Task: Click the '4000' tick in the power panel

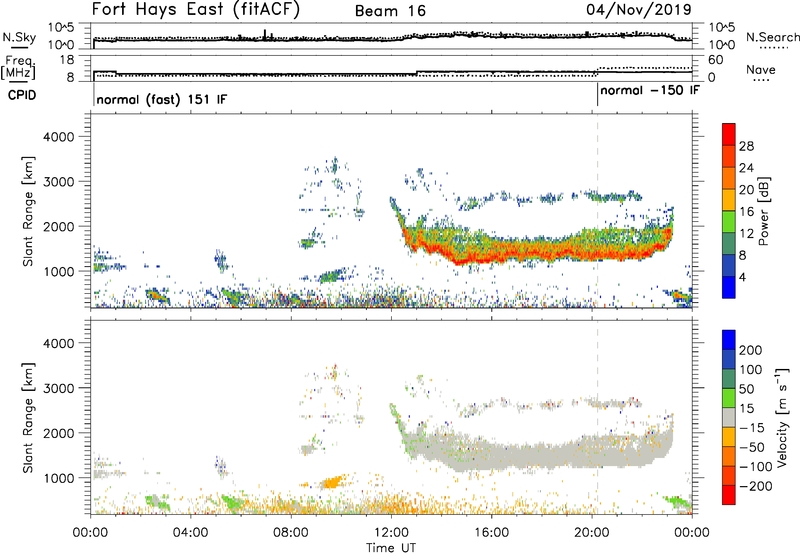Action: (x=59, y=137)
